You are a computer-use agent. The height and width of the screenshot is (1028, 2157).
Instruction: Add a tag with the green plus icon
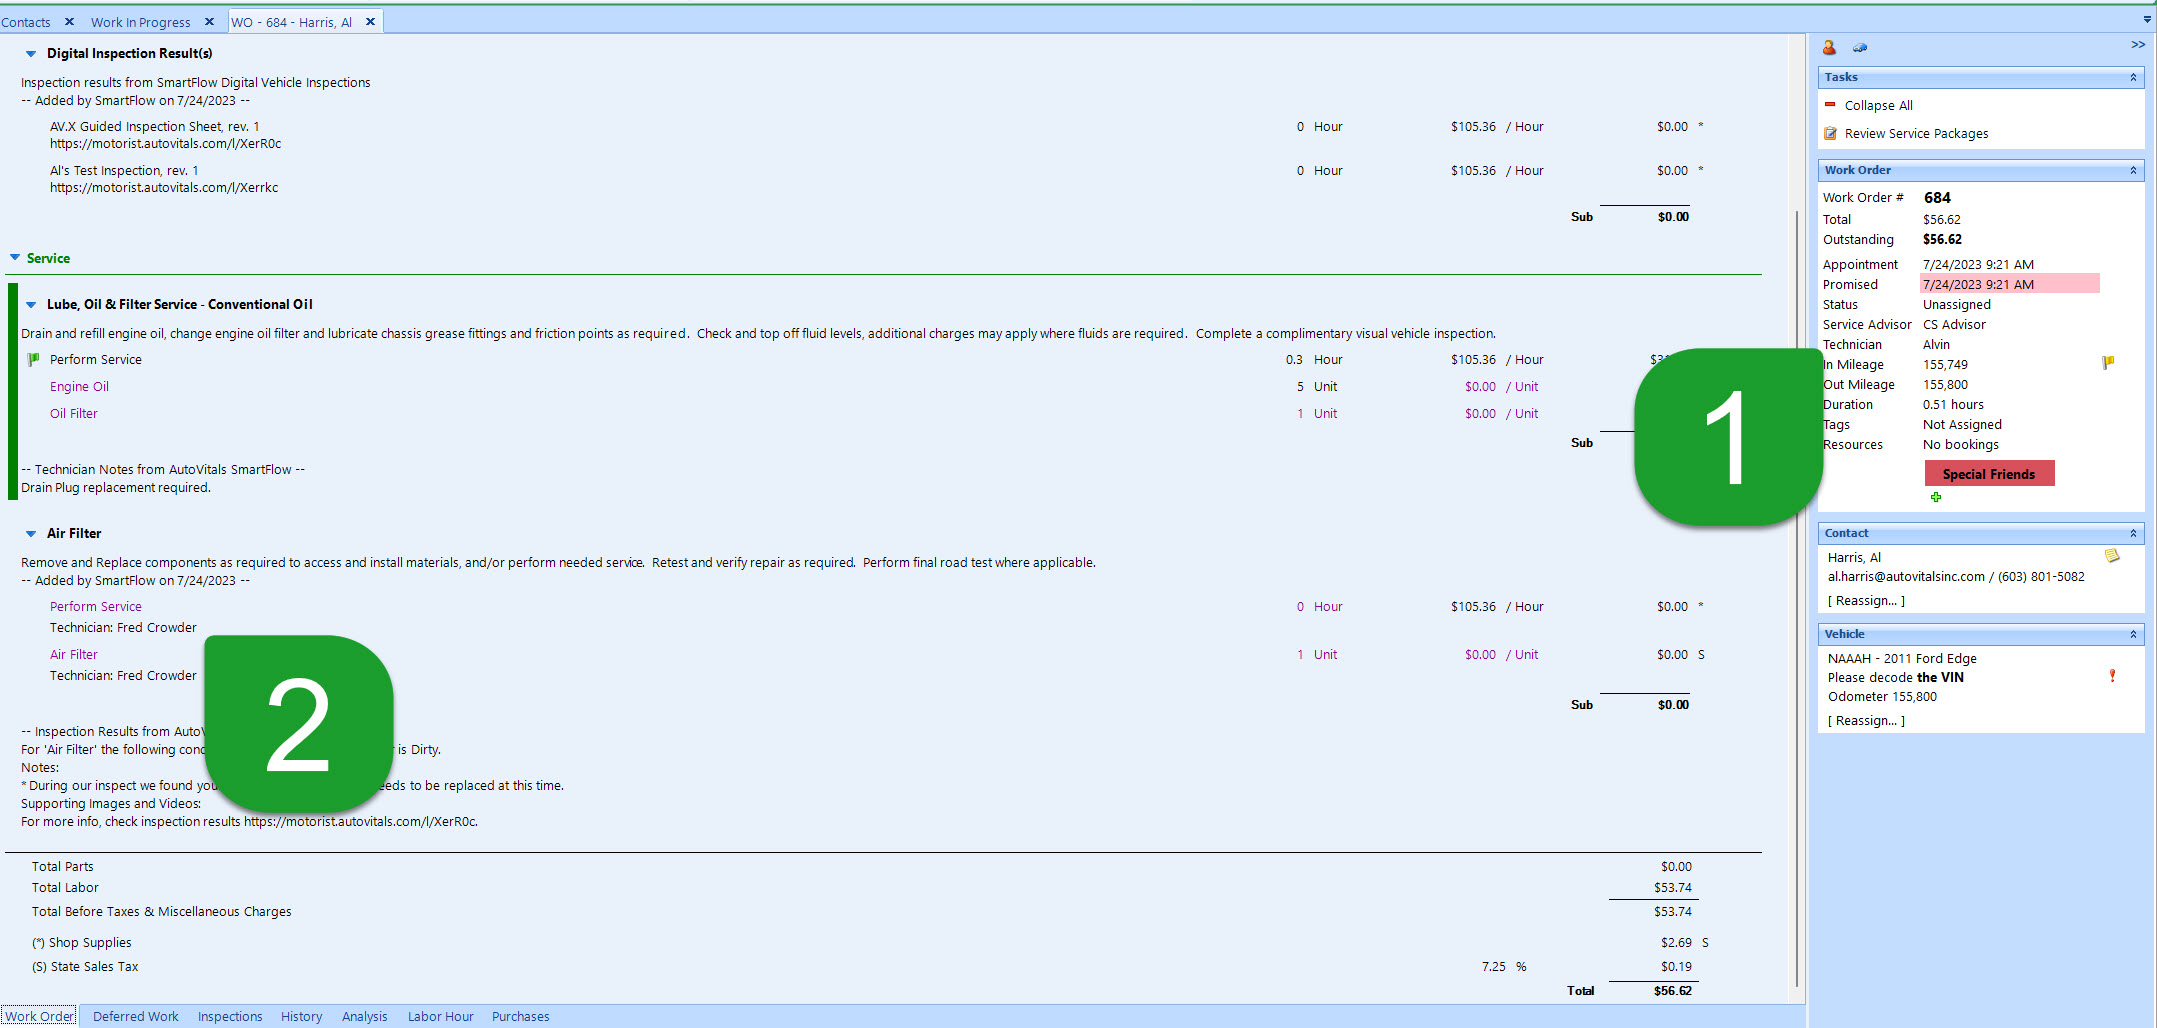[1936, 497]
